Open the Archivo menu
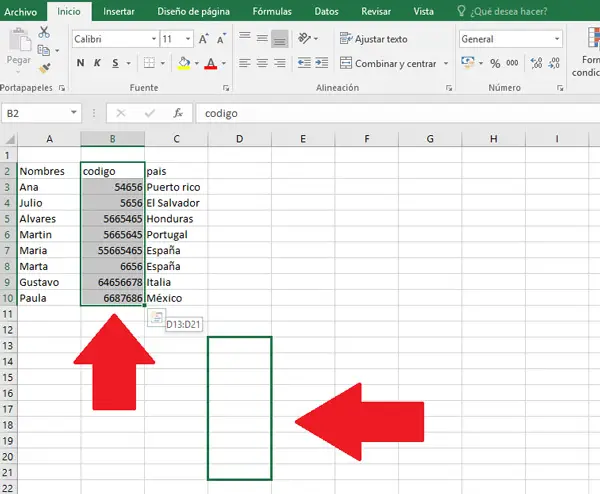Screen dimensions: 600x494 point(21,12)
